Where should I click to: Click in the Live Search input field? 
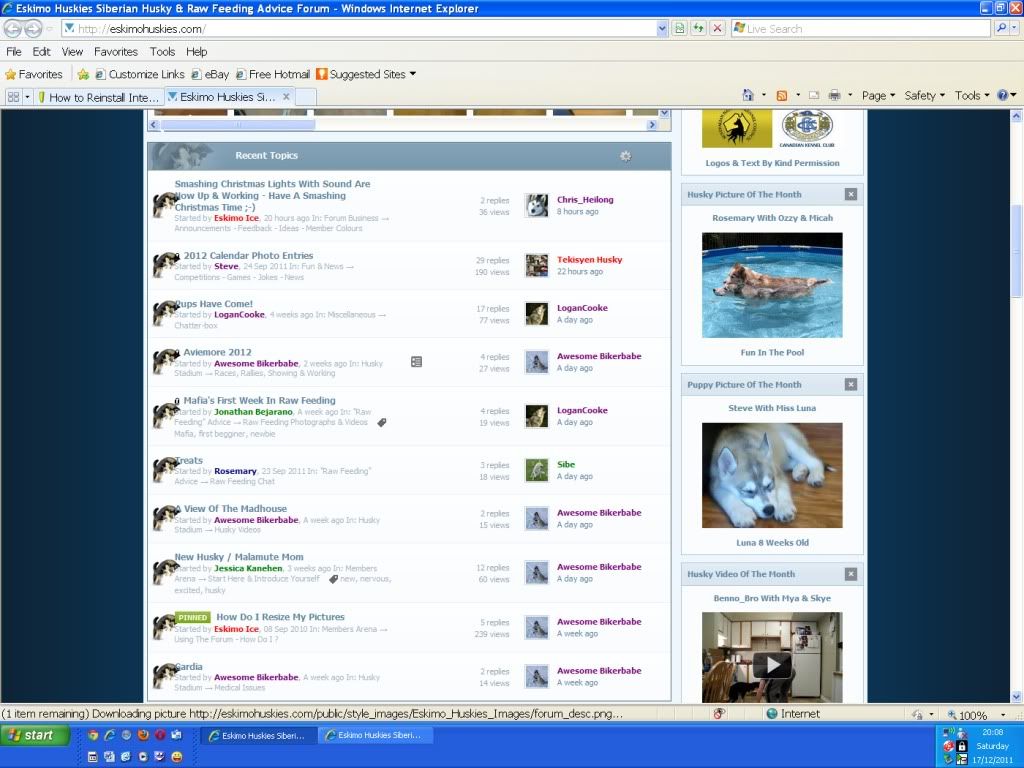coord(862,29)
